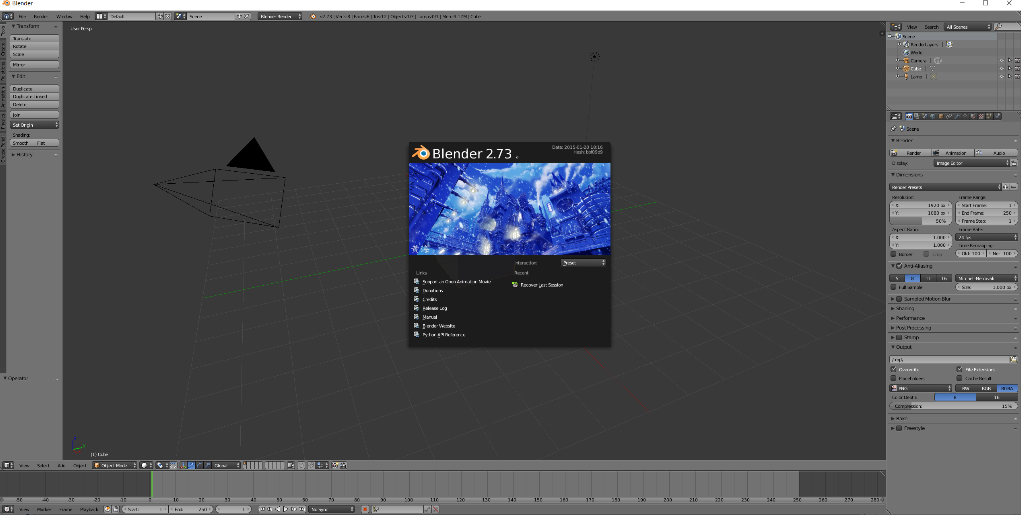Open the Physics properties tab icon
Screen dimensions: 1021x516
pos(997,116)
